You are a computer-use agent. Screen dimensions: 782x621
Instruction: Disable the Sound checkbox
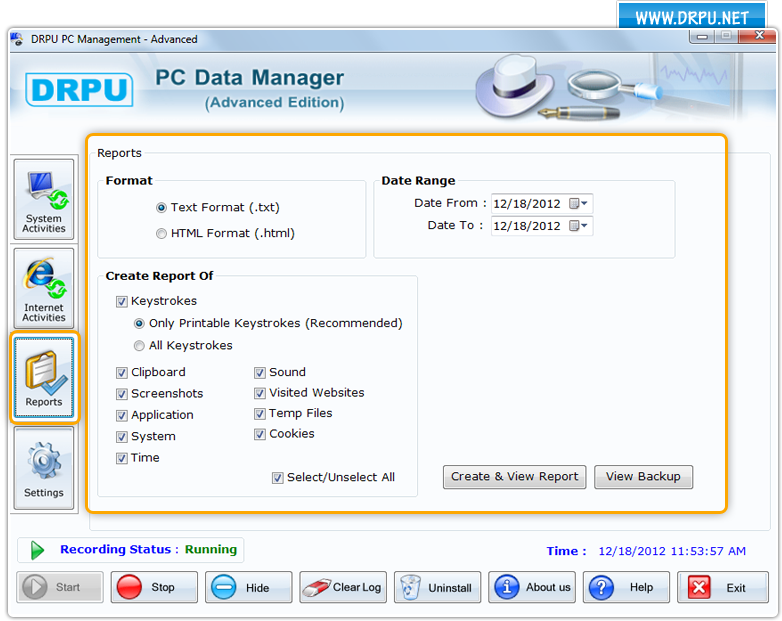pos(260,373)
